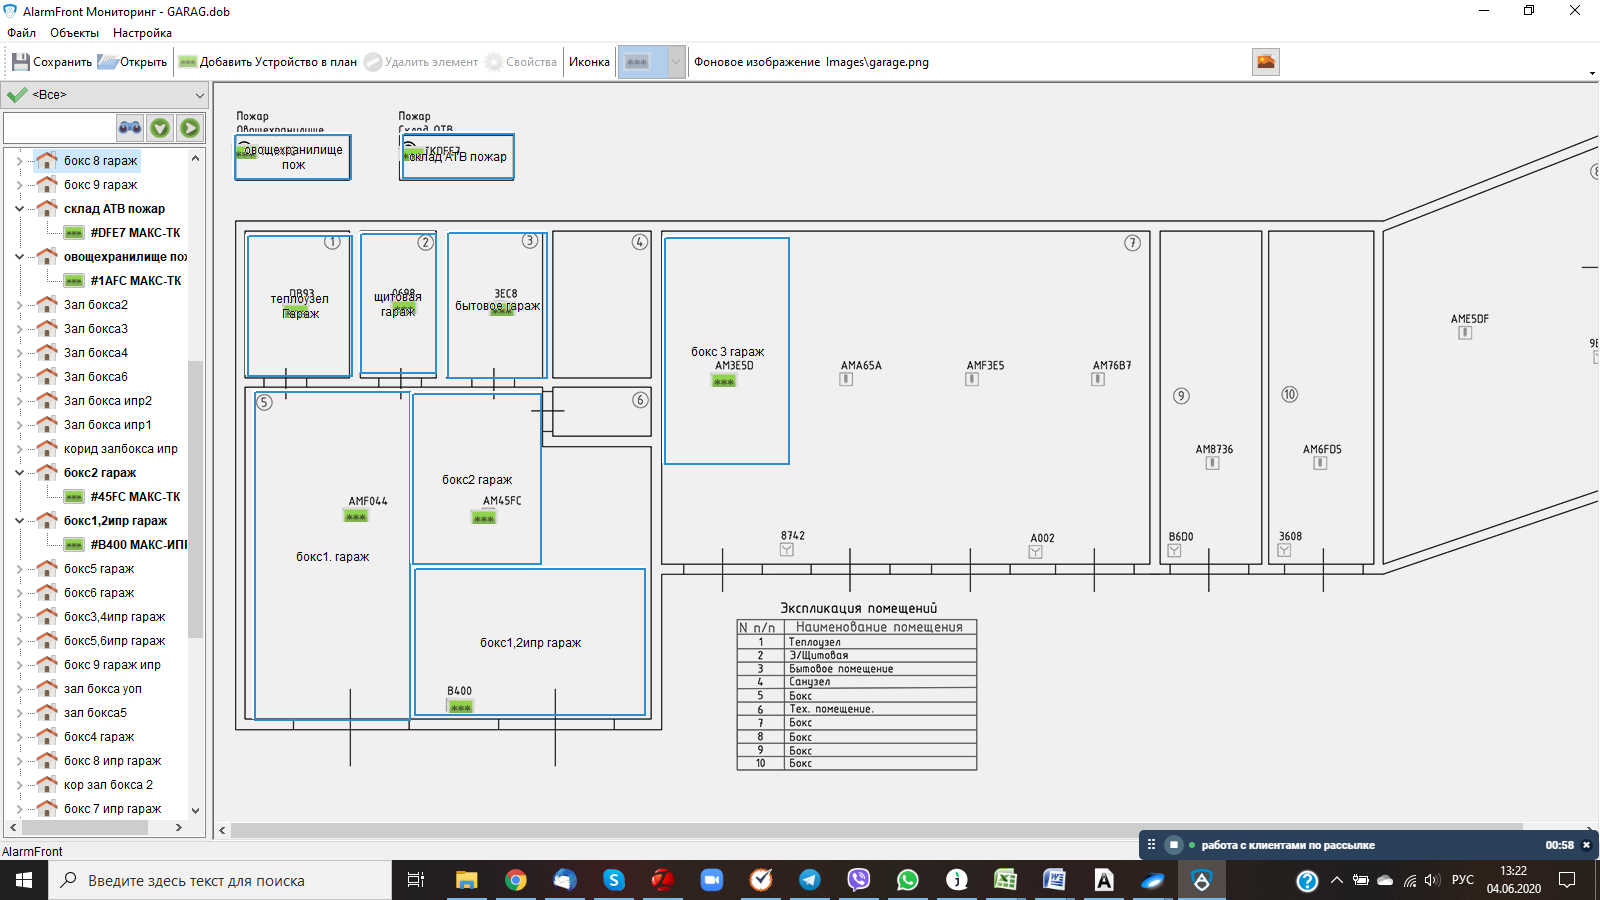Expand the Зал бокса2 tree node
Image resolution: width=1600 pixels, height=900 pixels.
[x=19, y=305]
